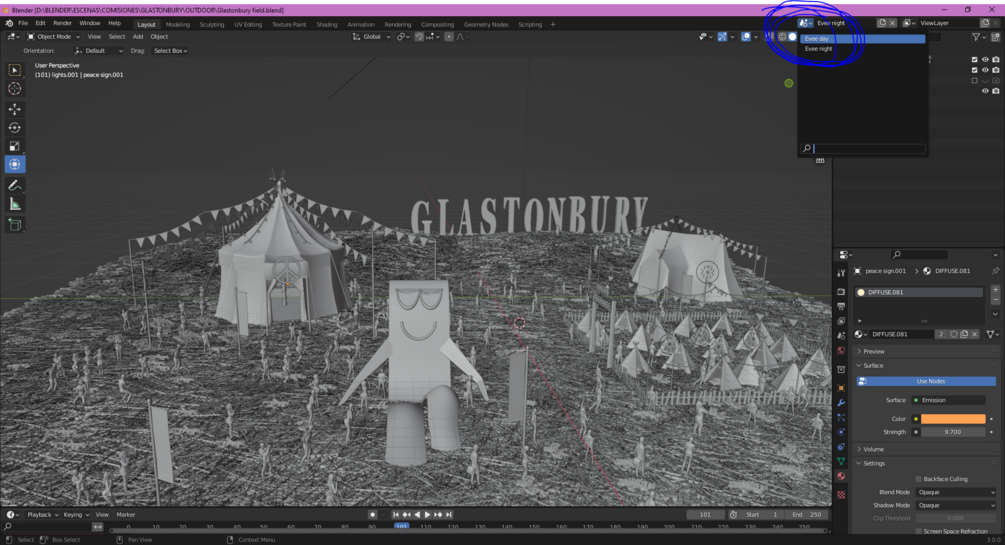Screen dimensions: 1005x545
Task: Open the View Layer properties tab
Action: pos(841,321)
